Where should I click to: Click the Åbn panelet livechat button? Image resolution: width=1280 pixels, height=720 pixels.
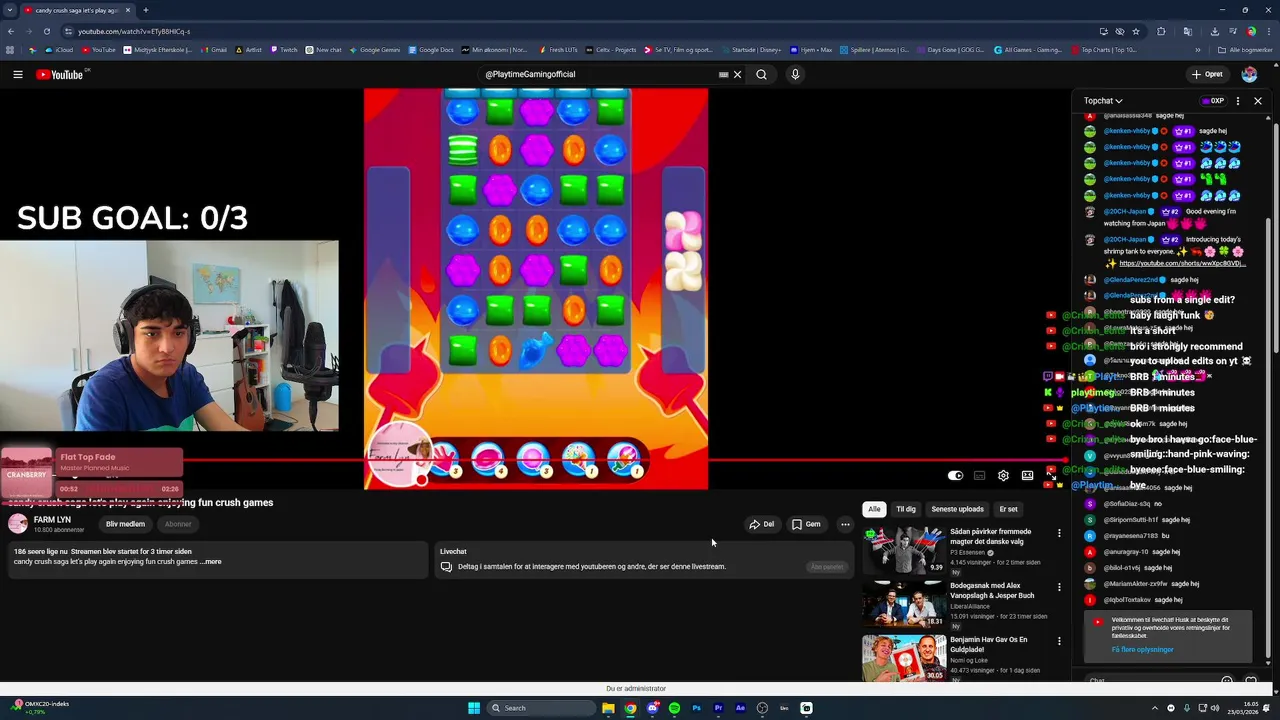827,567
